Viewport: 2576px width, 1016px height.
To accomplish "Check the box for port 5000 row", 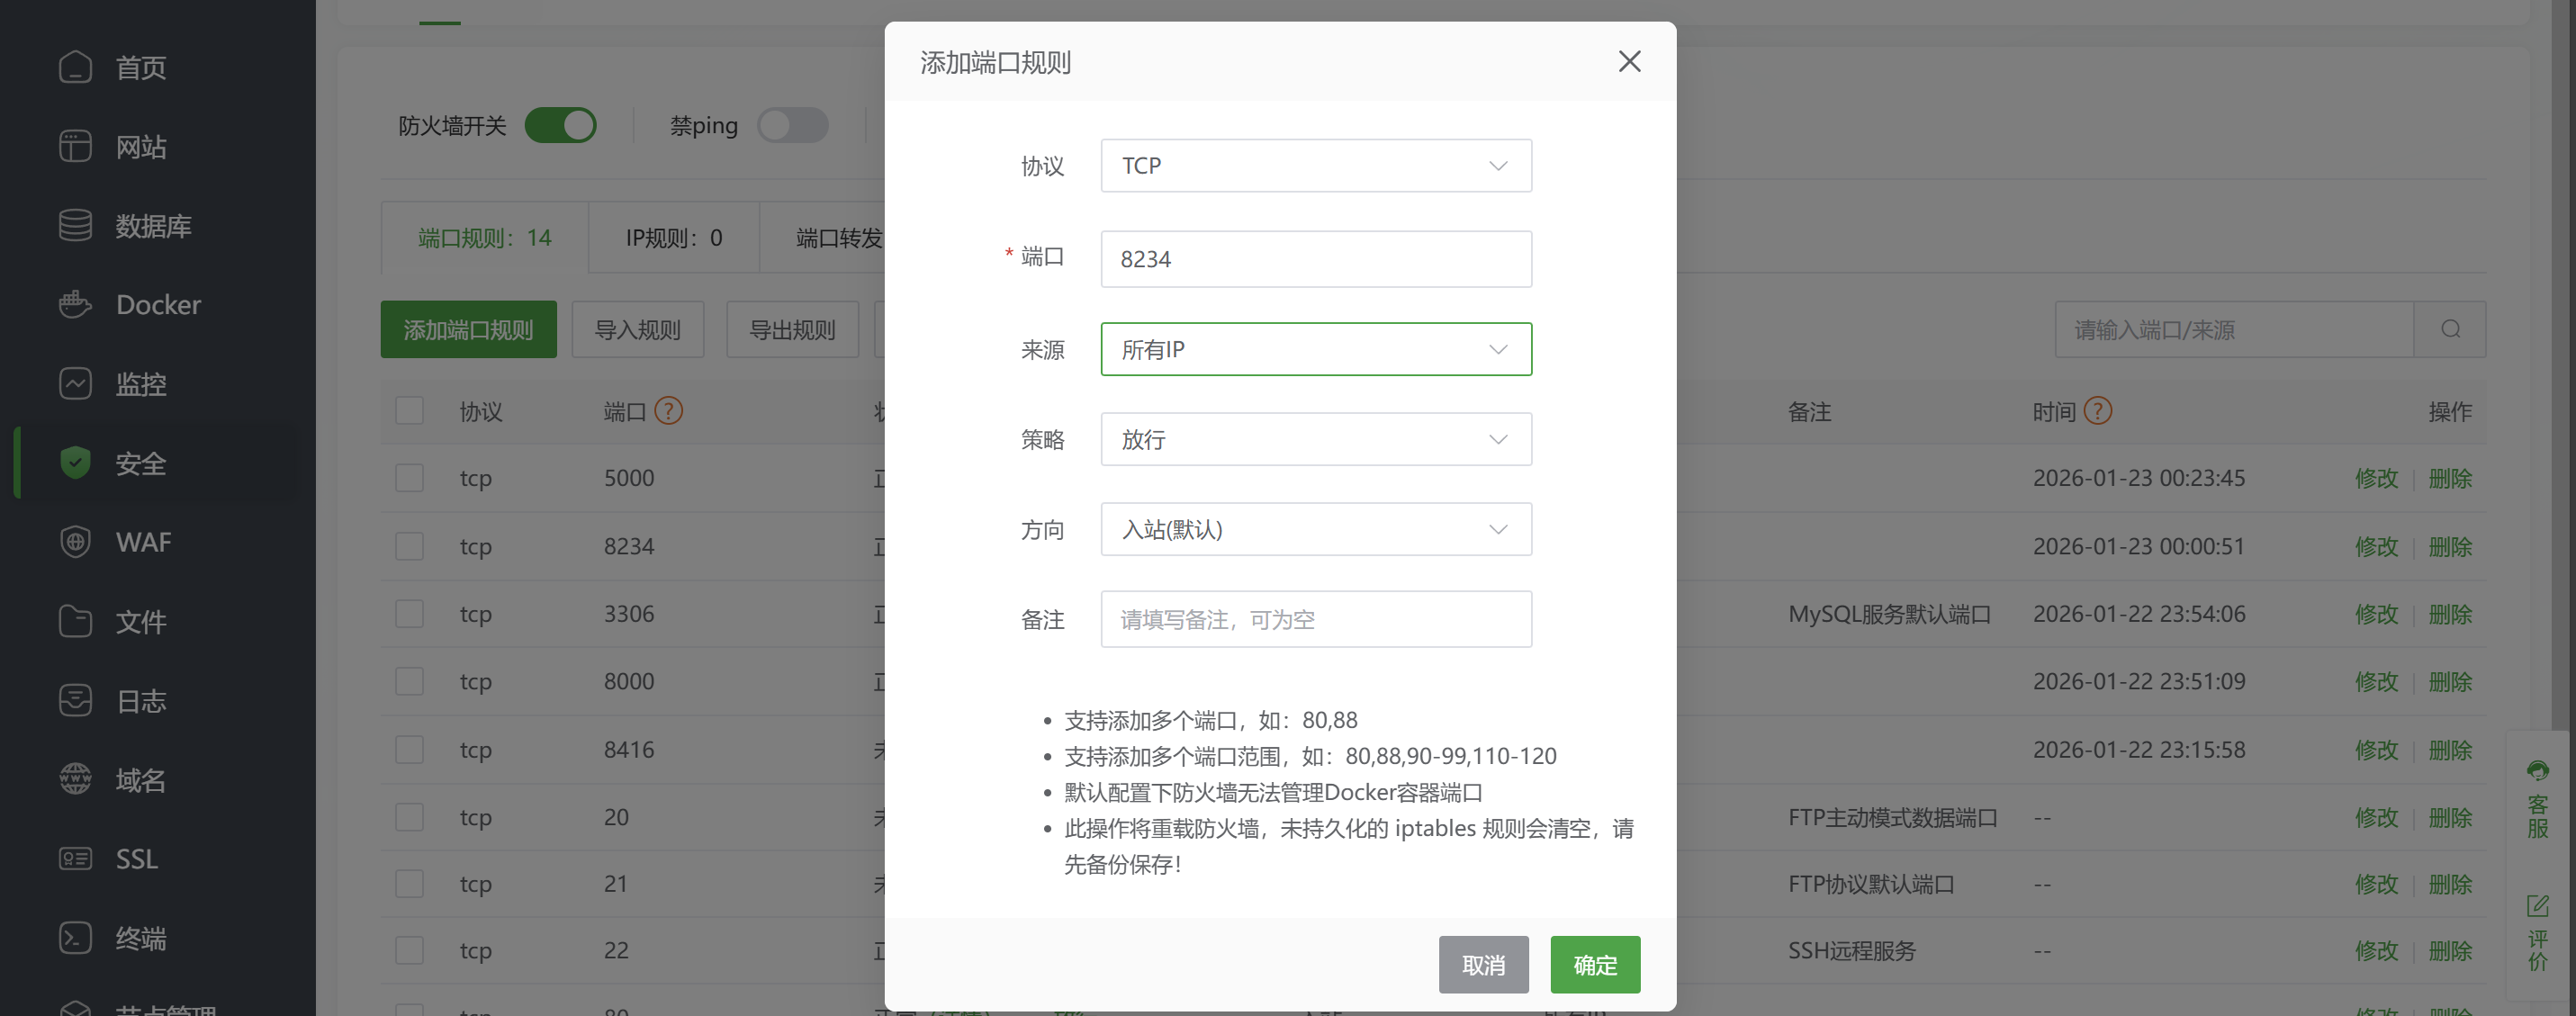I will 409,478.
